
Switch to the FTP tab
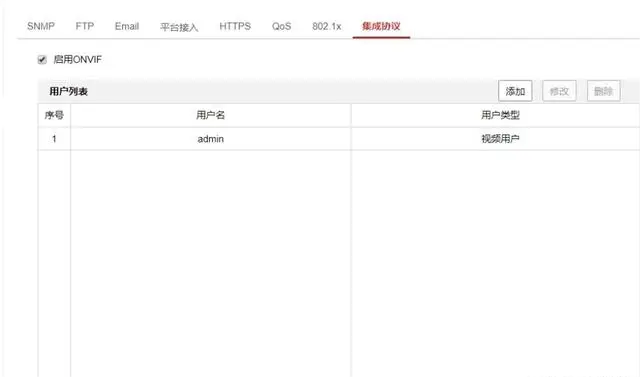(x=84, y=26)
